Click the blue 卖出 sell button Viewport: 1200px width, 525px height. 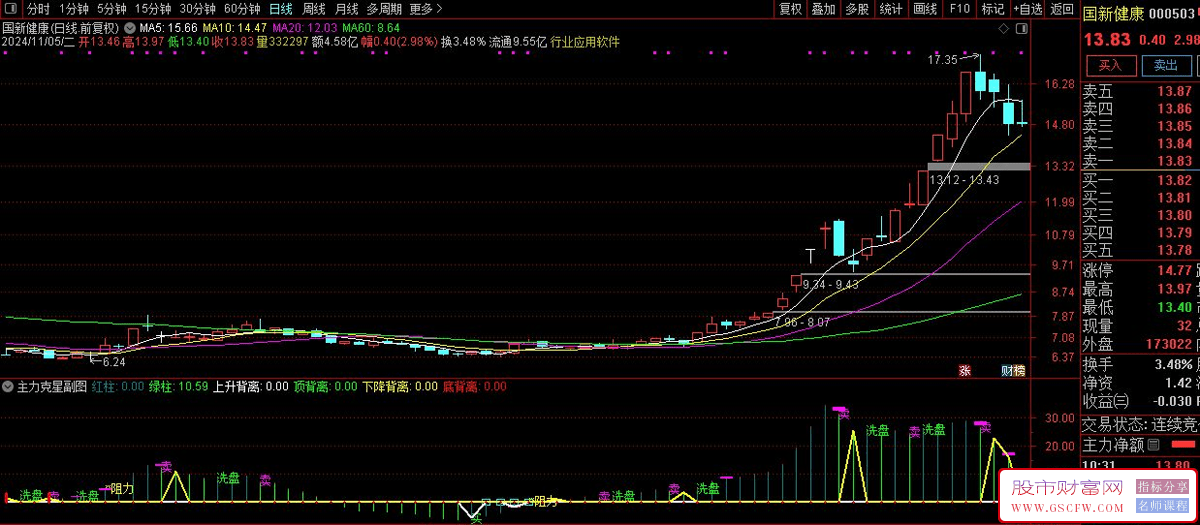(x=1166, y=65)
